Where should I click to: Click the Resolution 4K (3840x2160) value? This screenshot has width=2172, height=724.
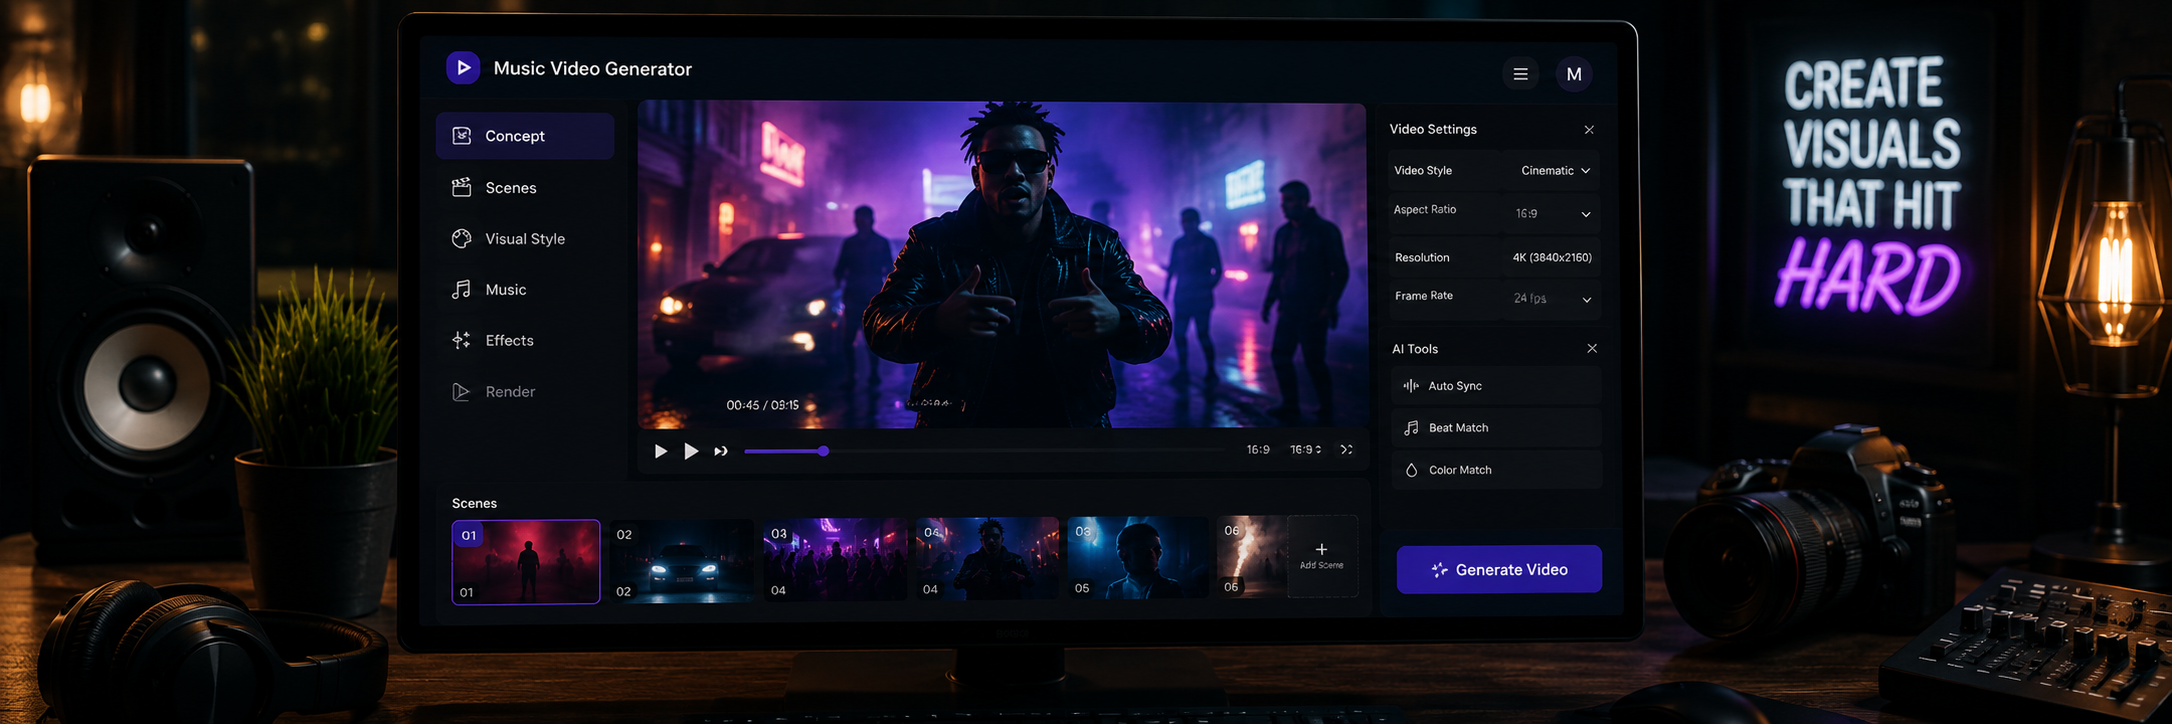[x=1552, y=258]
